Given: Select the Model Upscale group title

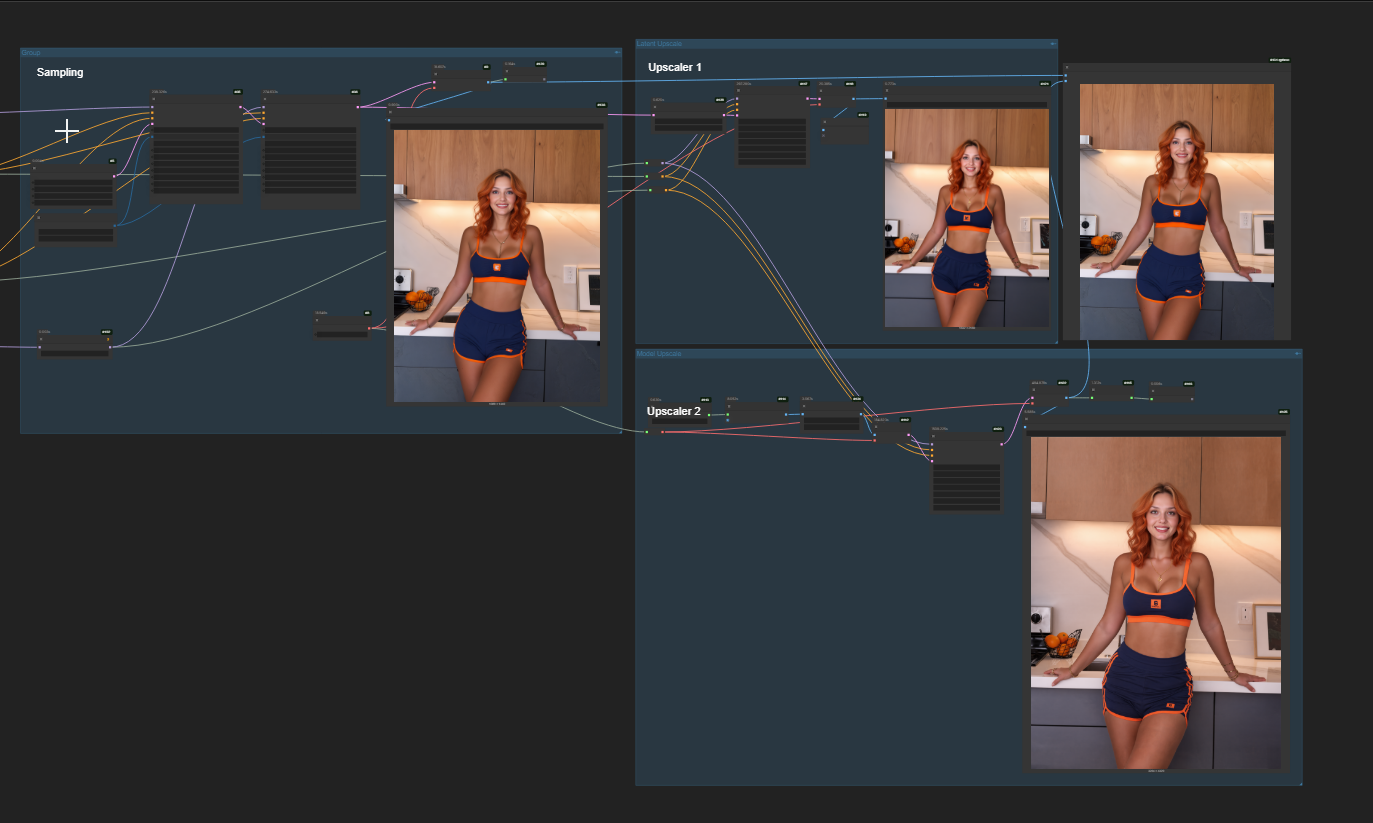Looking at the screenshot, I should coord(659,354).
